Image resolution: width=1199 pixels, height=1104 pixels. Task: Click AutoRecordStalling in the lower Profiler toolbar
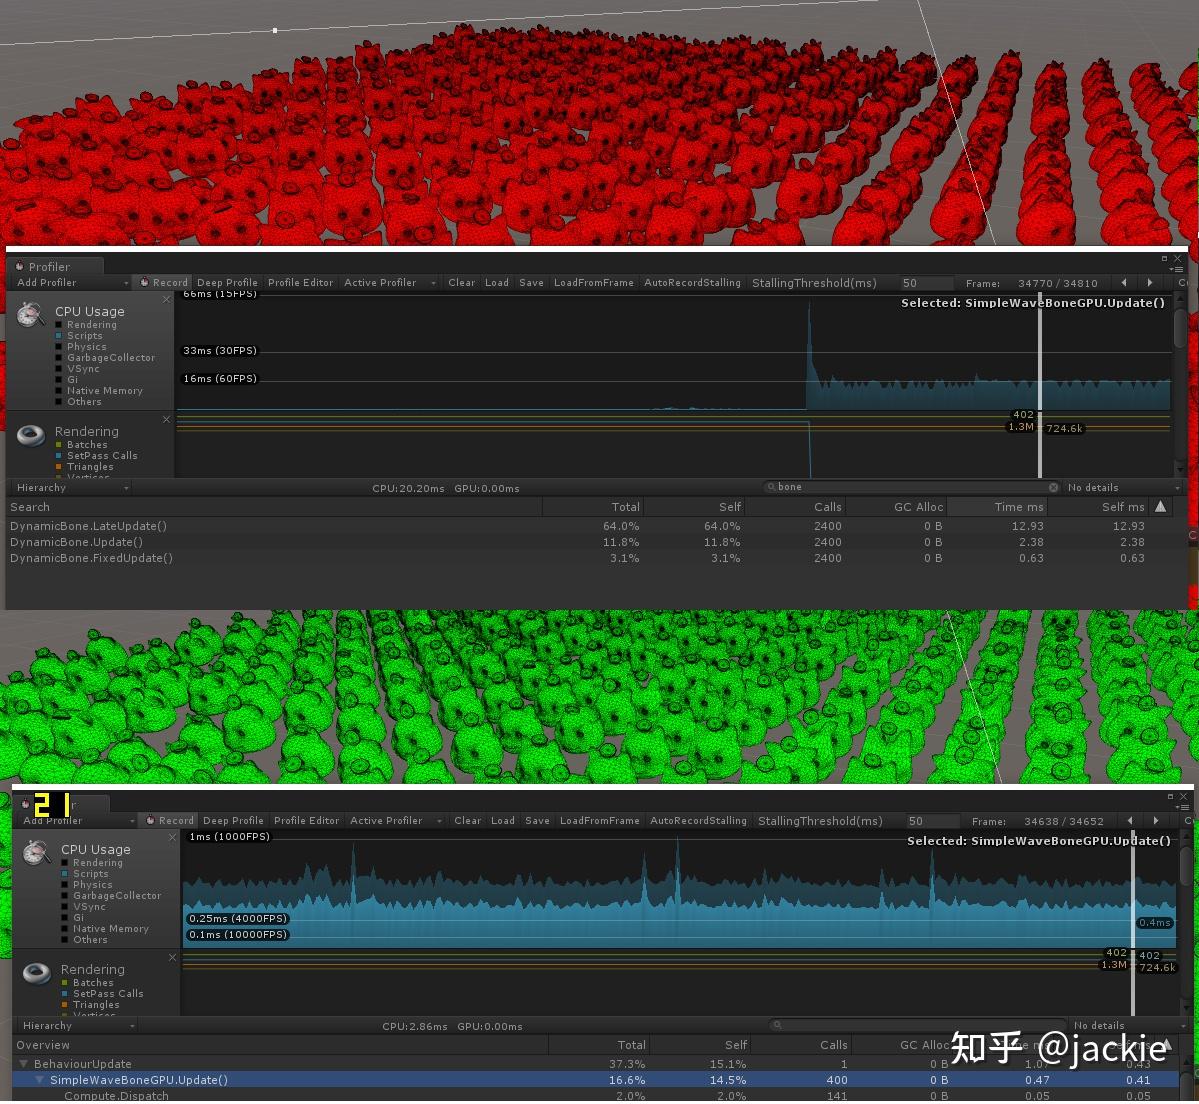[698, 820]
